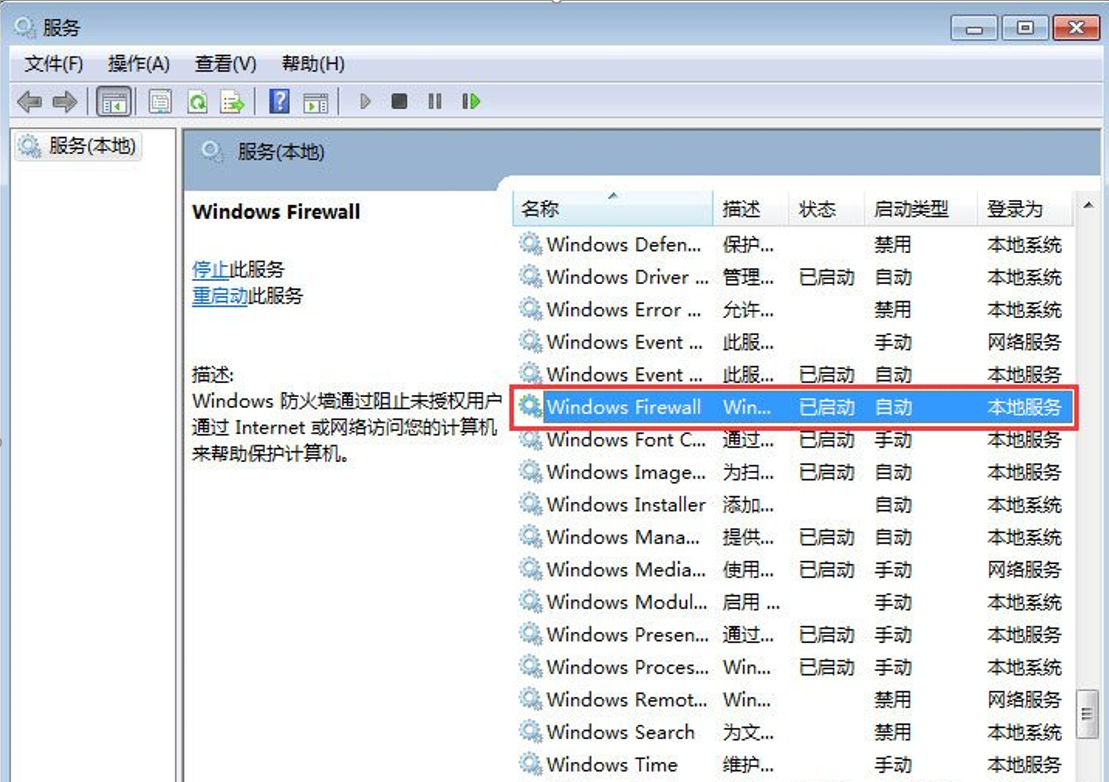Viewport: 1109px width, 782px height.
Task: Select gear icon beside Windows Driver service
Action: click(x=530, y=276)
